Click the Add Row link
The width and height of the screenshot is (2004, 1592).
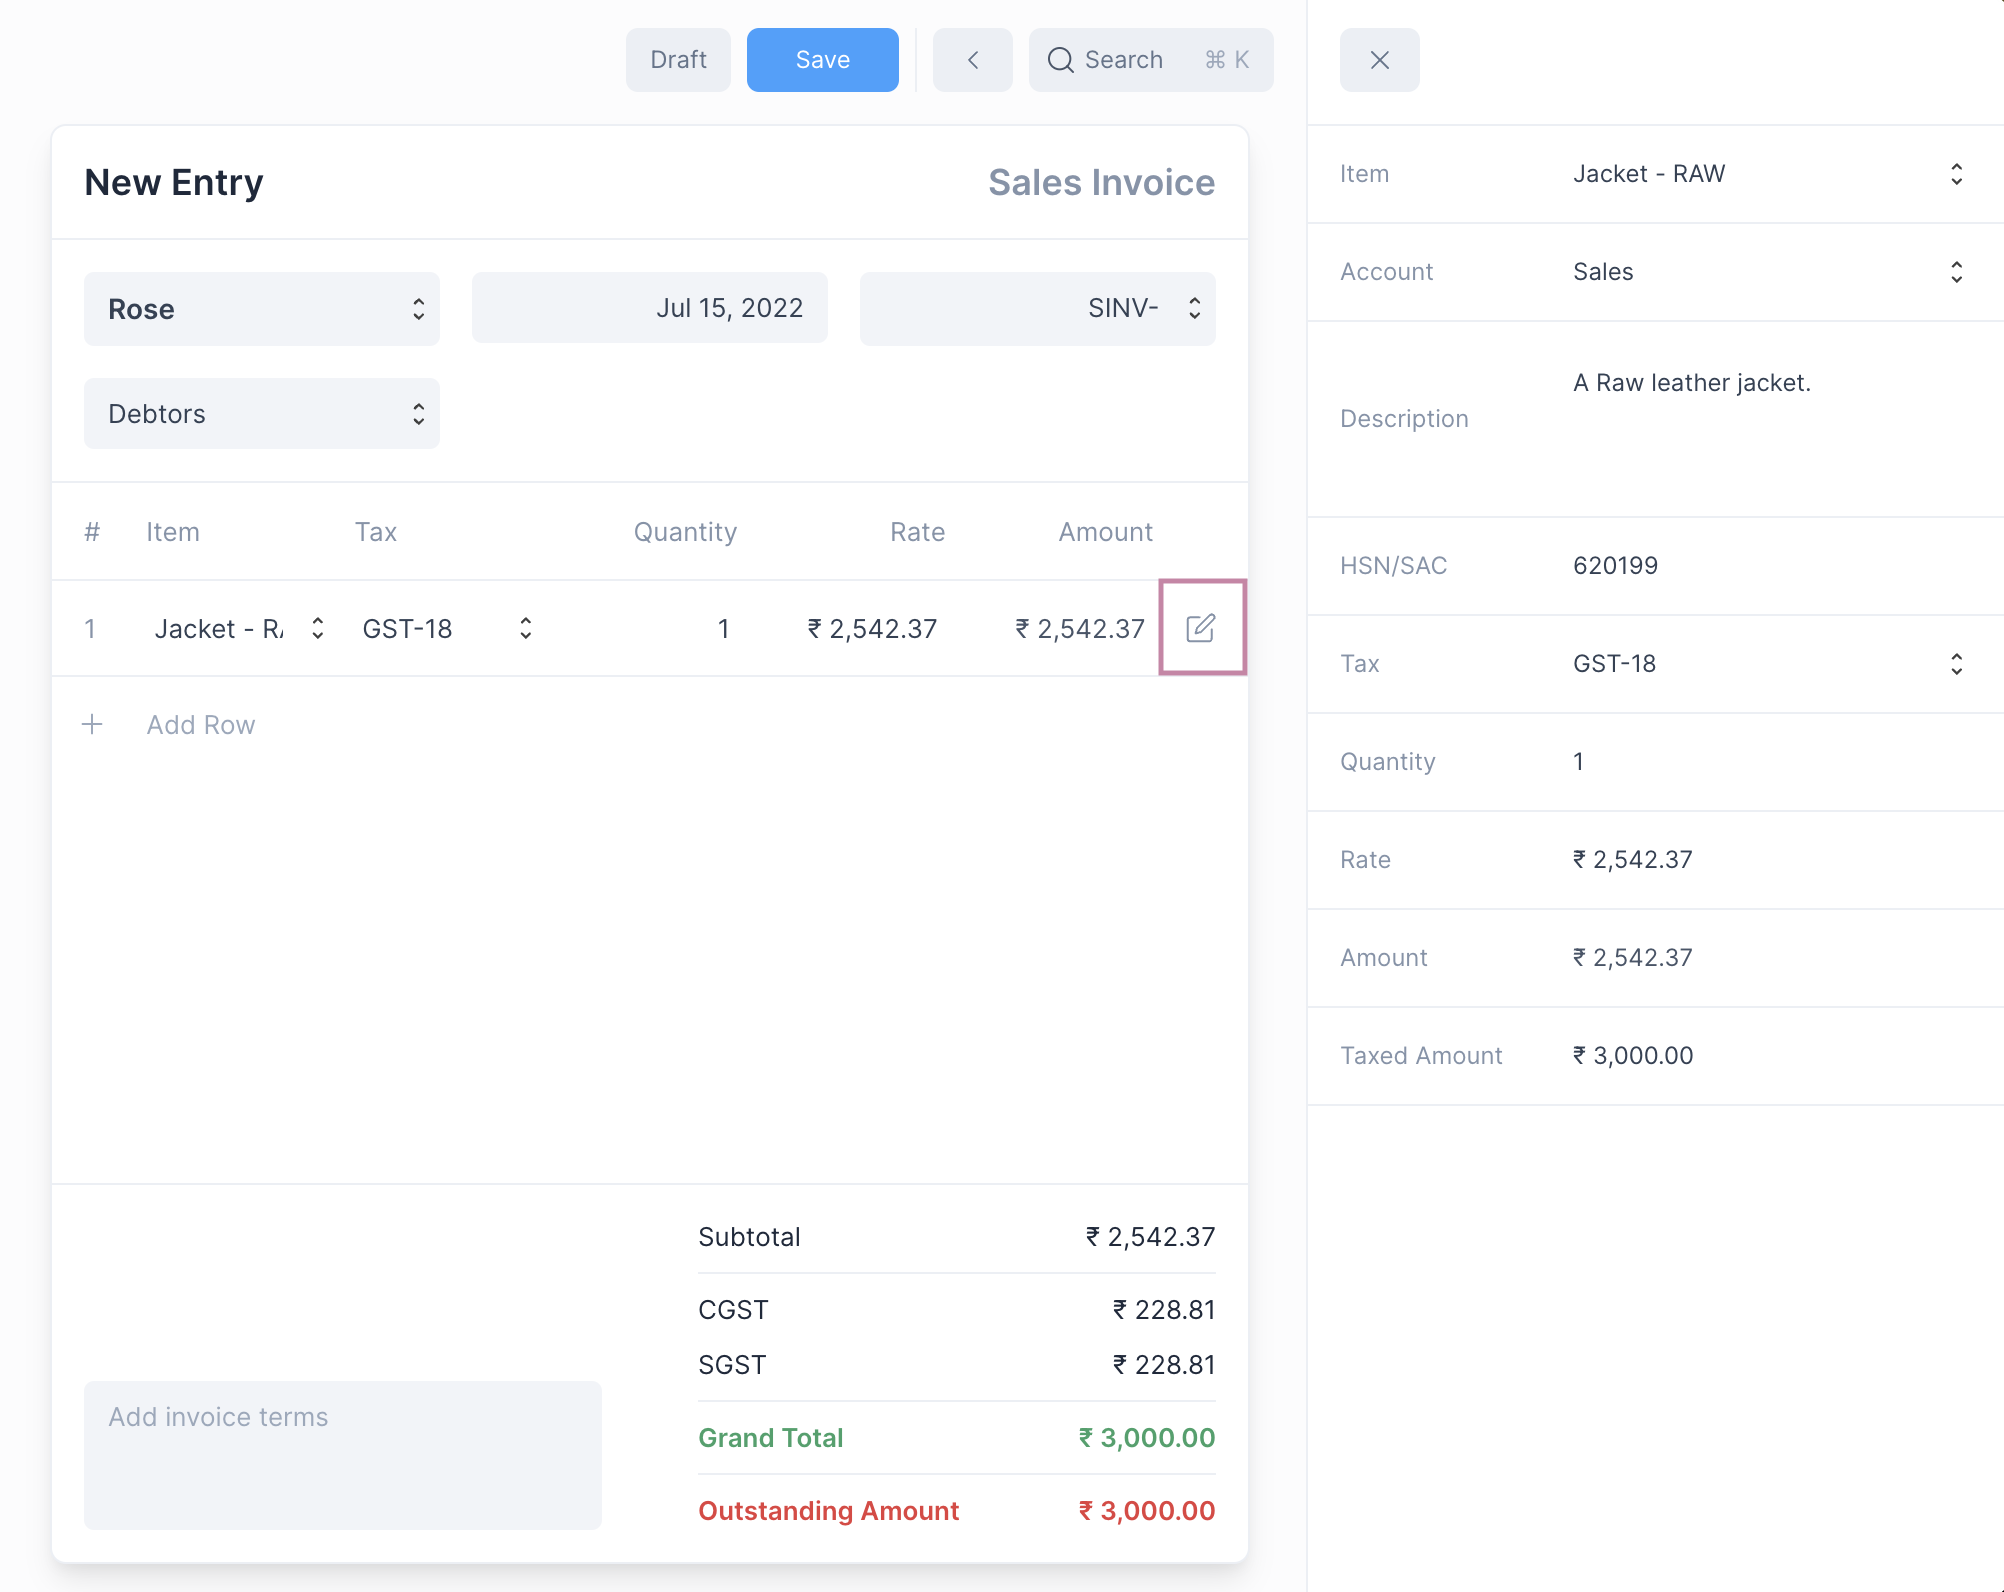pos(200,724)
